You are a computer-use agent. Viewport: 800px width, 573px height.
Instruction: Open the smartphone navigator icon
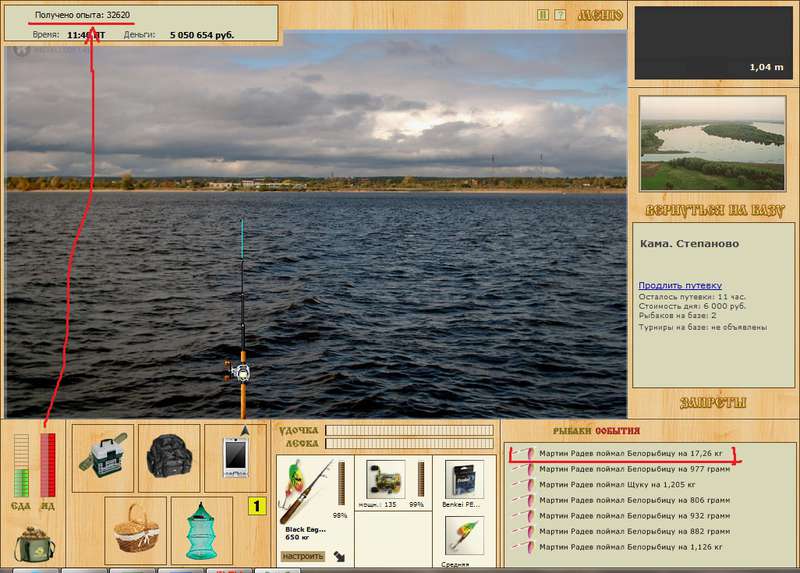(235, 458)
